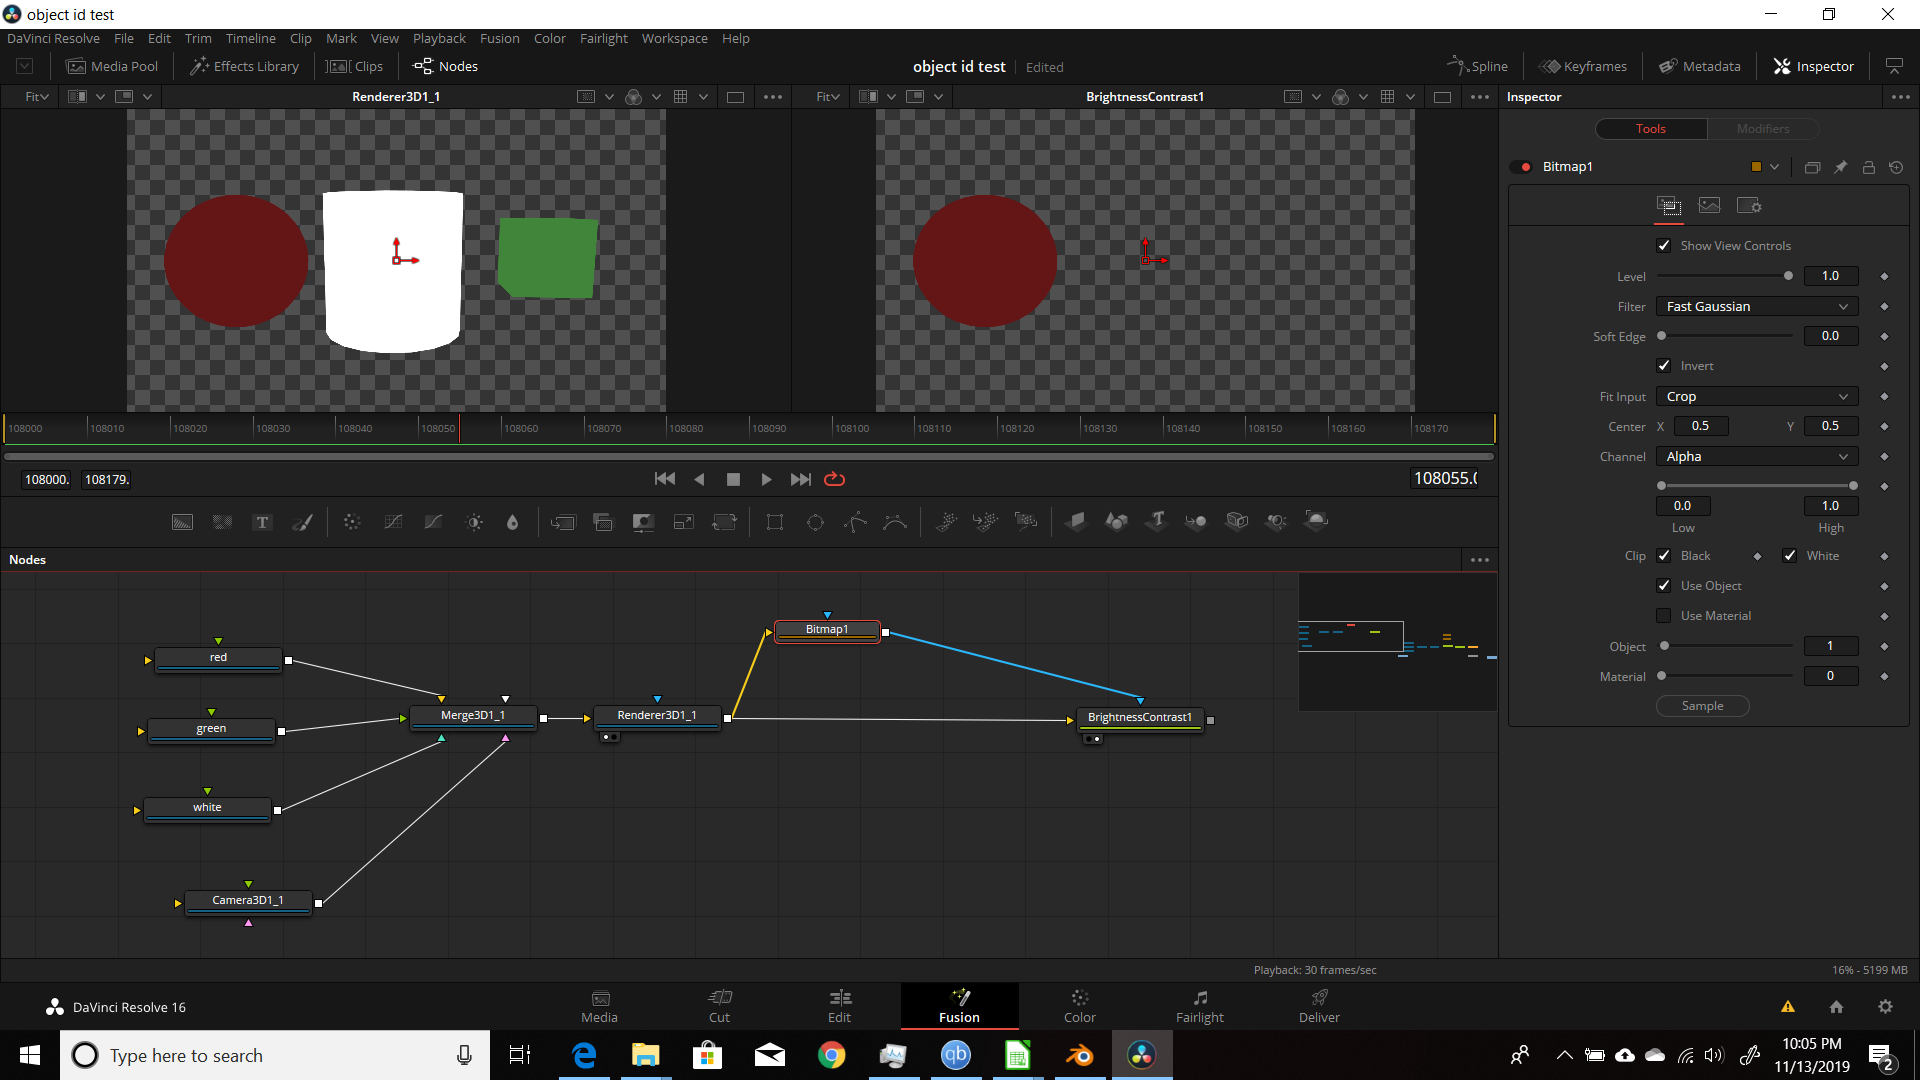Add a Channel Booleans node
This screenshot has width=1920, height=1080.
tap(603, 522)
